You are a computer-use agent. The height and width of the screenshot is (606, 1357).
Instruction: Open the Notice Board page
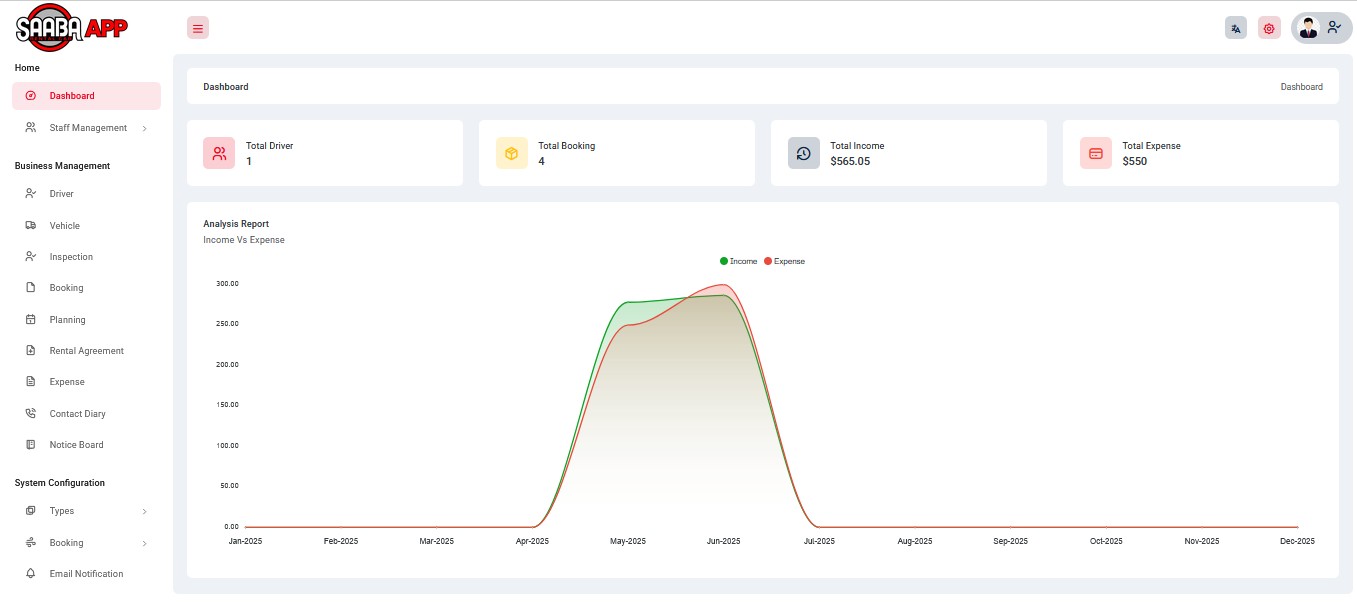(x=76, y=445)
